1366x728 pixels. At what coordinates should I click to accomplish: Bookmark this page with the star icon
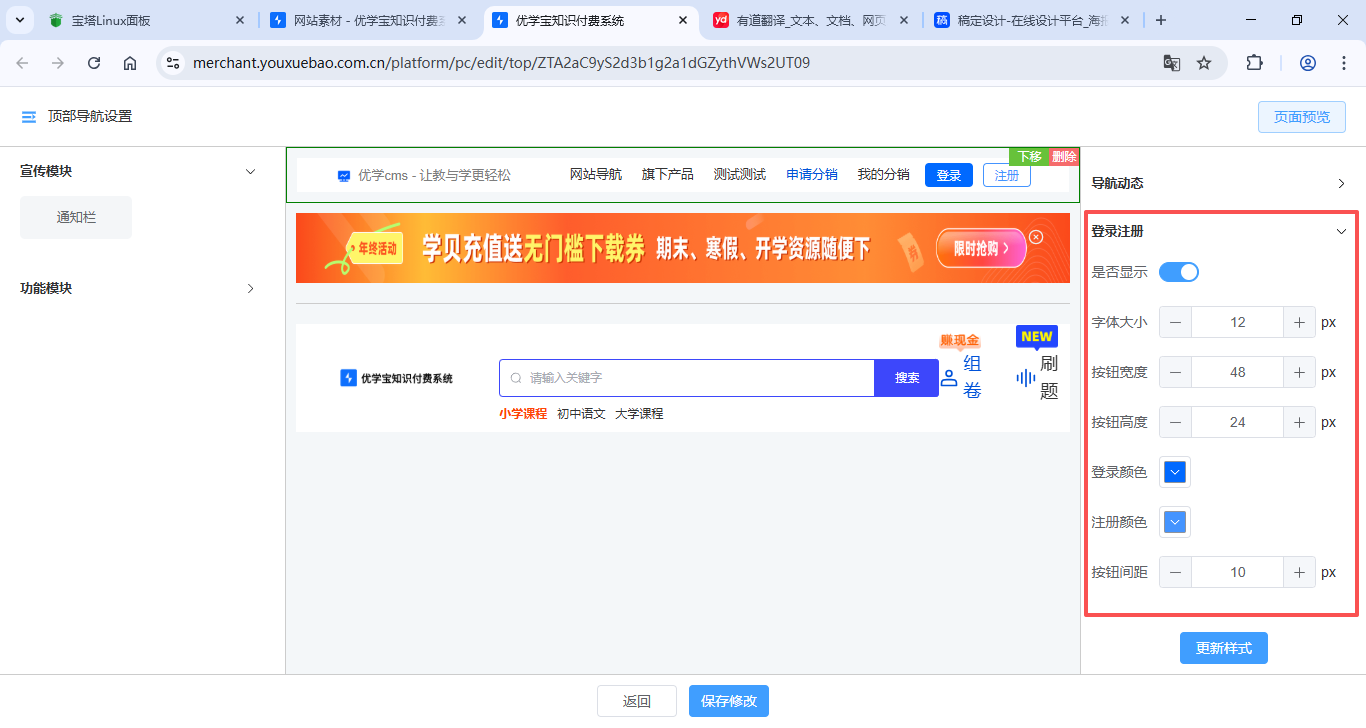tap(1204, 63)
